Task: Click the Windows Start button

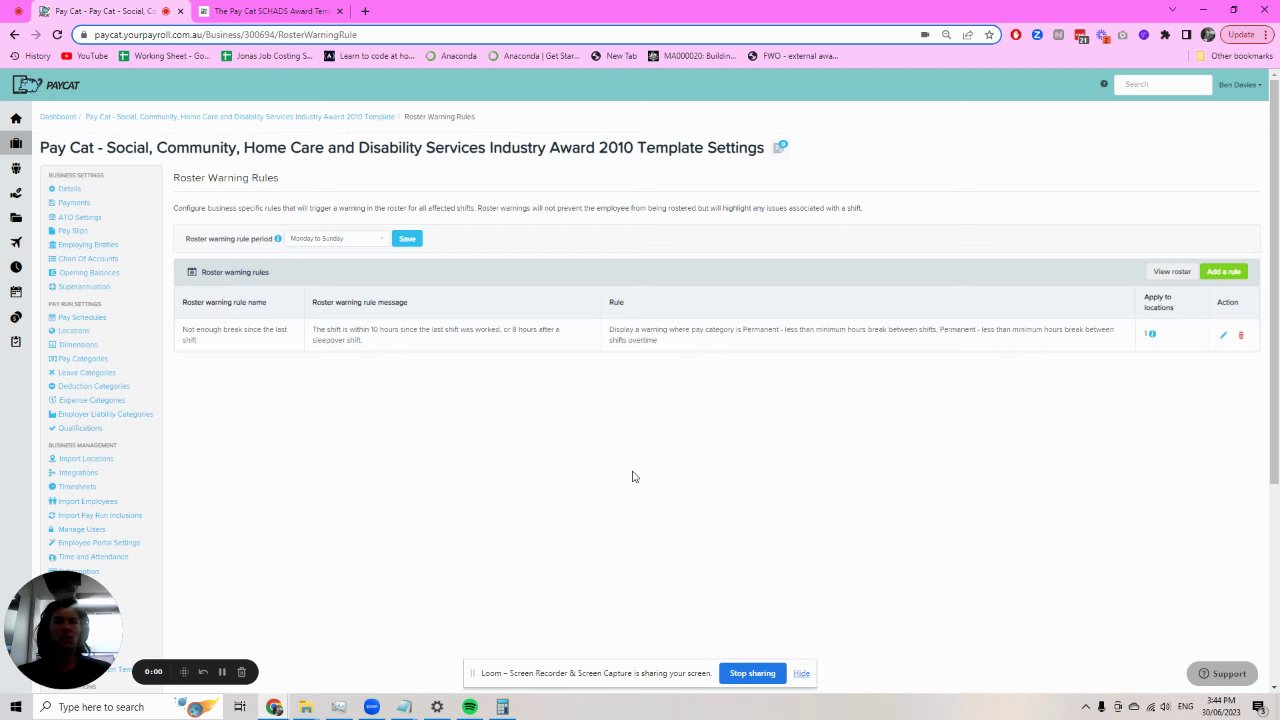Action: click(16, 707)
